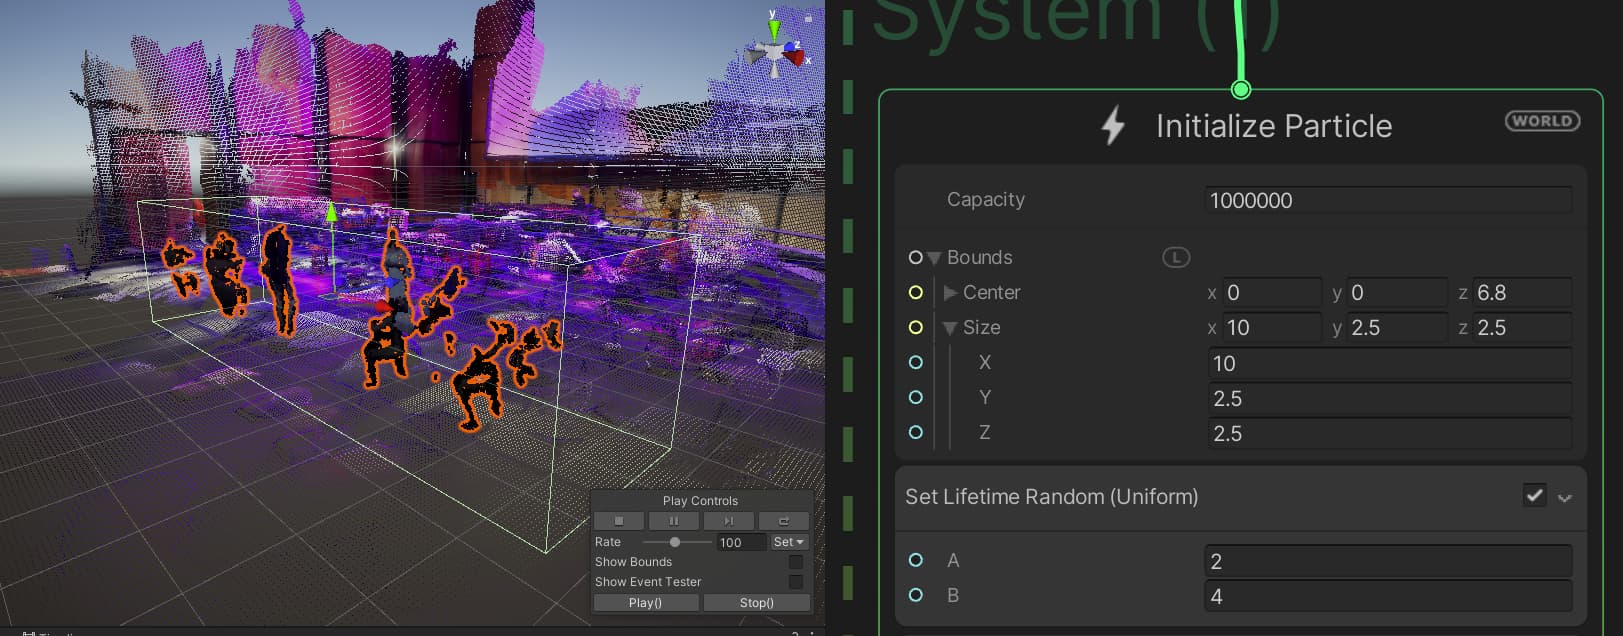Click the Play() button
The height and width of the screenshot is (636, 1623).
pyautogui.click(x=645, y=603)
